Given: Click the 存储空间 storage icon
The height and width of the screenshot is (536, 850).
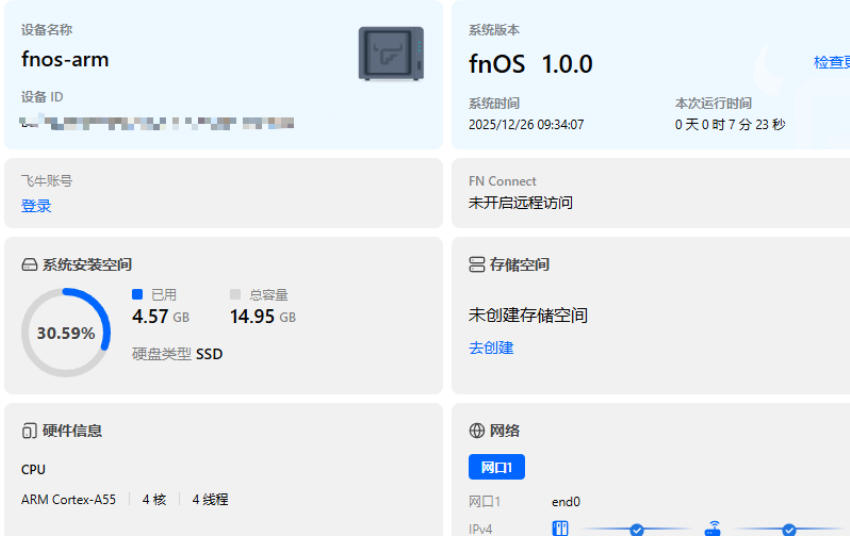Looking at the screenshot, I should (x=477, y=265).
